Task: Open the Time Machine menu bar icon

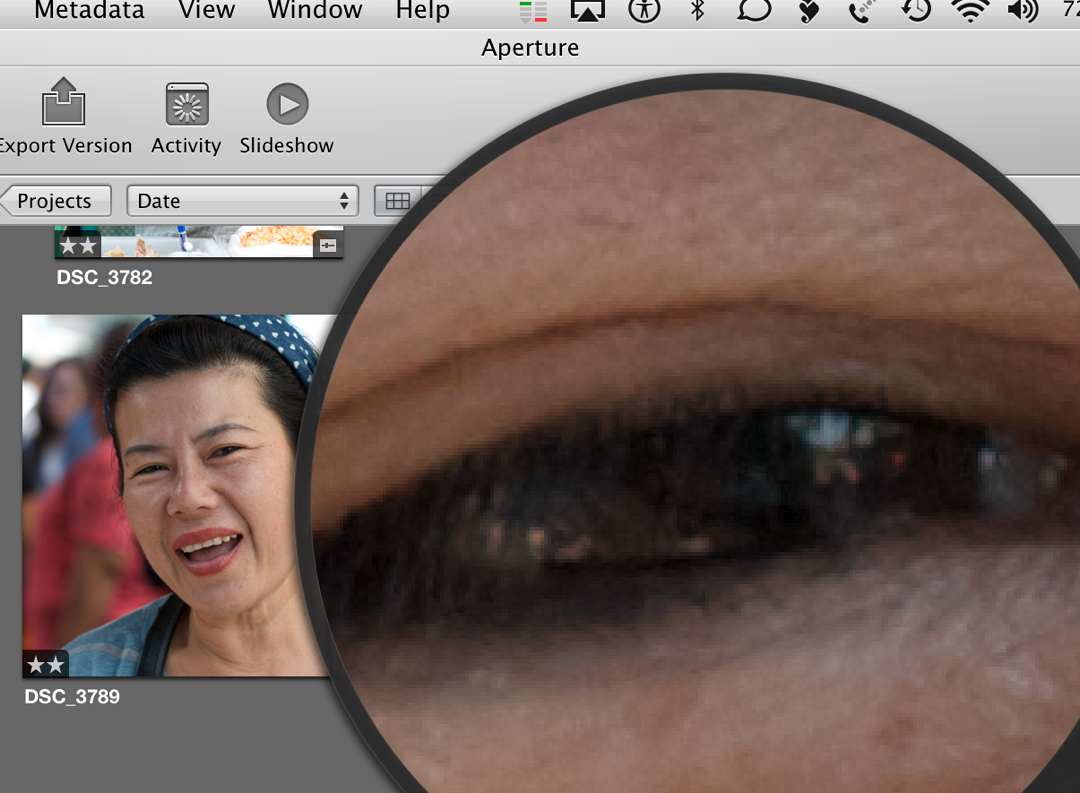Action: coord(916,10)
